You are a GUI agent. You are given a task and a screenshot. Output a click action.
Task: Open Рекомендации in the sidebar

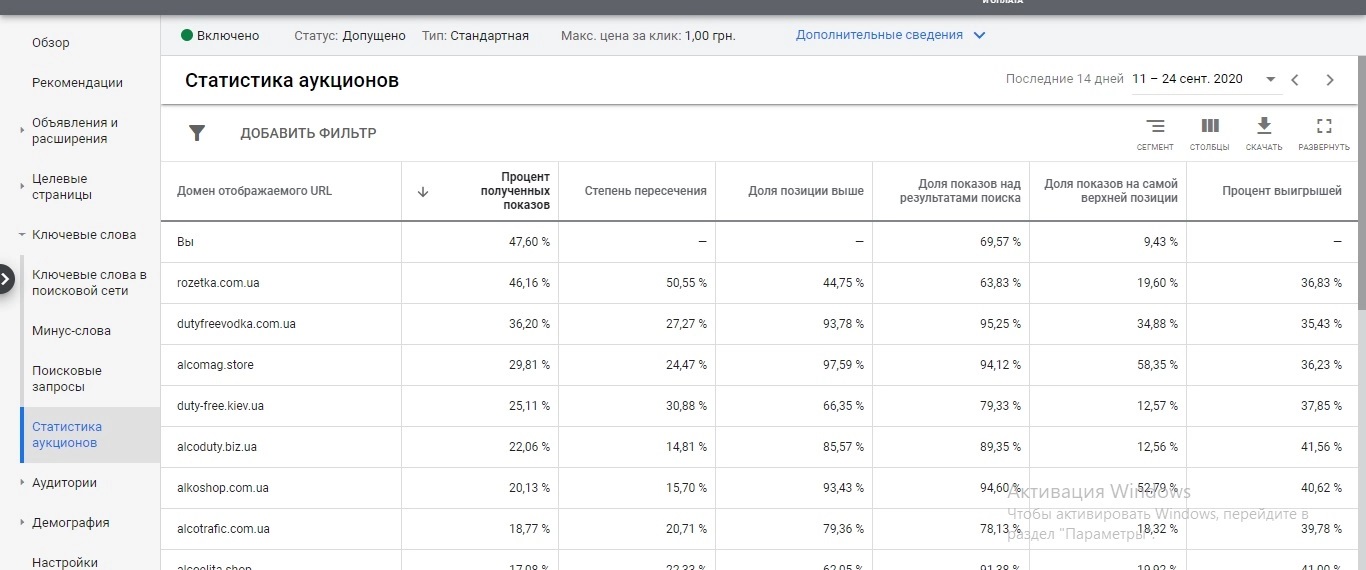click(77, 83)
